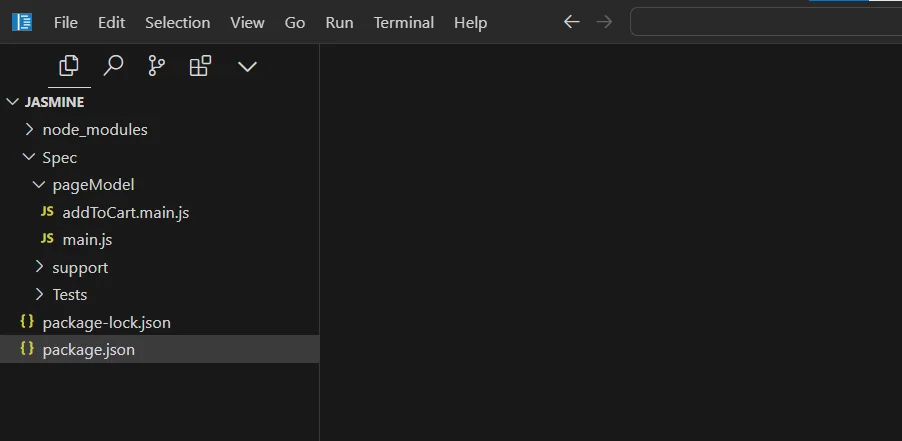Expand the Tests folder

coord(69,295)
